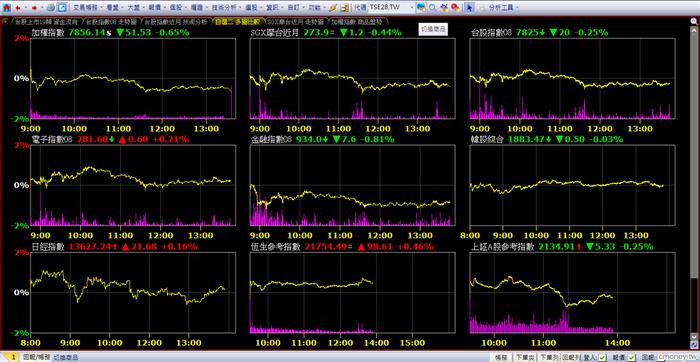Toggle the 登入 status checkbox
Viewport: 700px width, 362px height.
point(603,357)
